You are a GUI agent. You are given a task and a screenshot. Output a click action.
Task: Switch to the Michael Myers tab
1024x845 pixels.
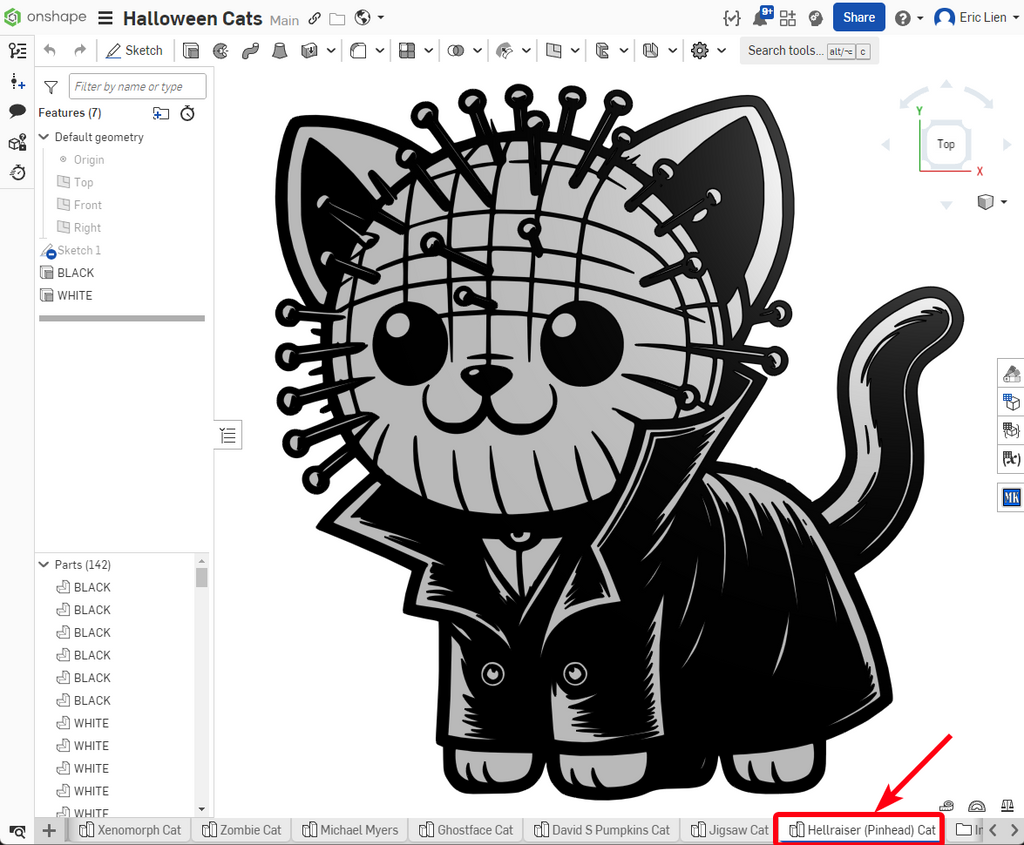[x=350, y=830]
